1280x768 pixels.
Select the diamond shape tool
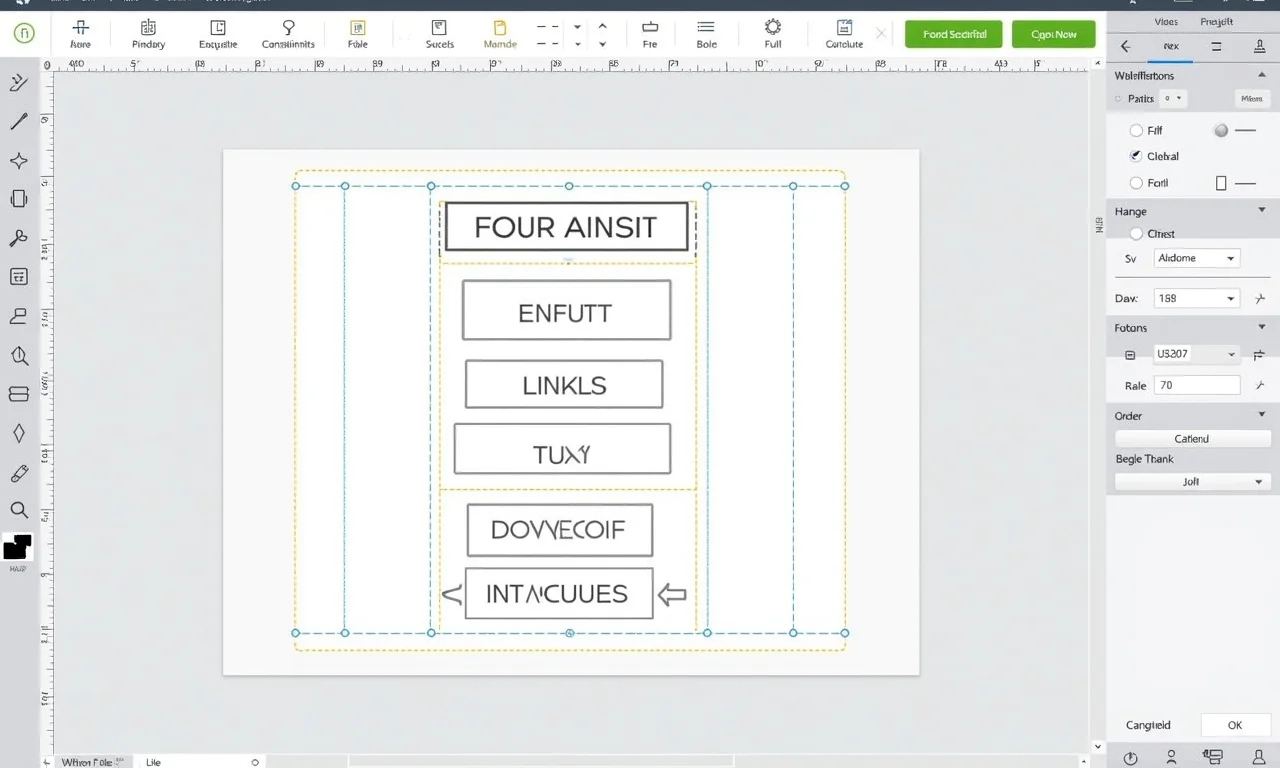click(x=18, y=433)
